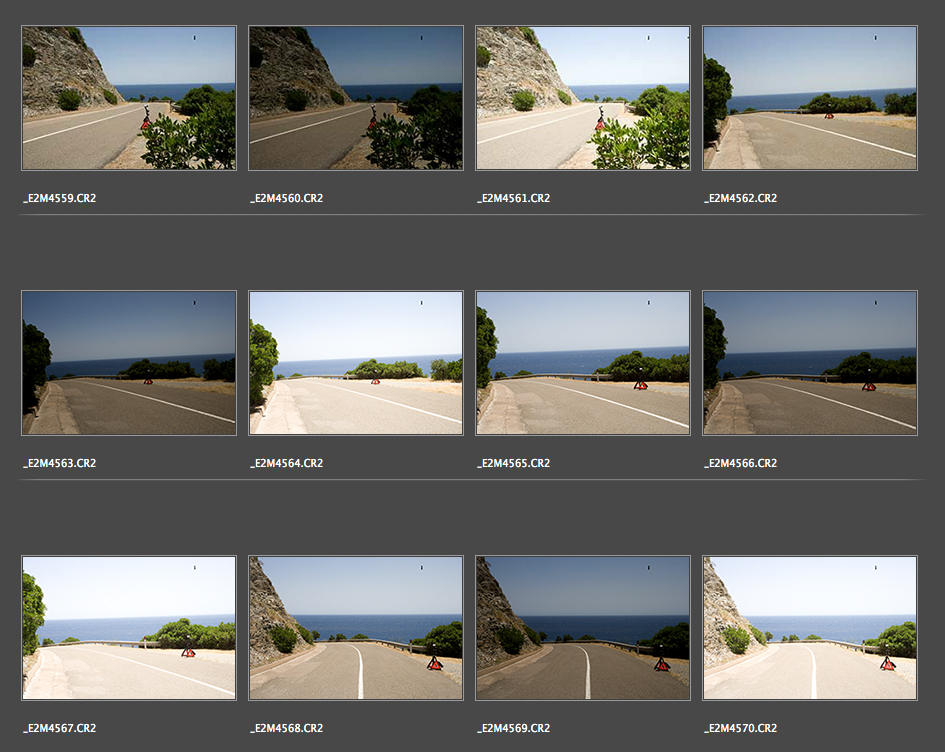
Task: Click the _E2M4568.CR2 filename label
Action: [x=286, y=728]
